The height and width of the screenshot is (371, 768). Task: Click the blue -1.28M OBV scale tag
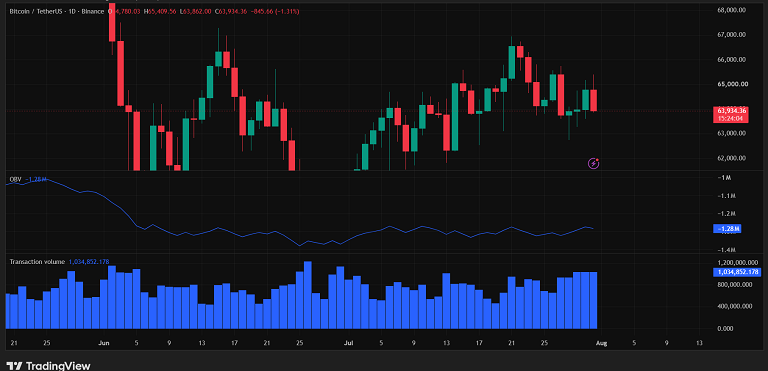[727, 228]
